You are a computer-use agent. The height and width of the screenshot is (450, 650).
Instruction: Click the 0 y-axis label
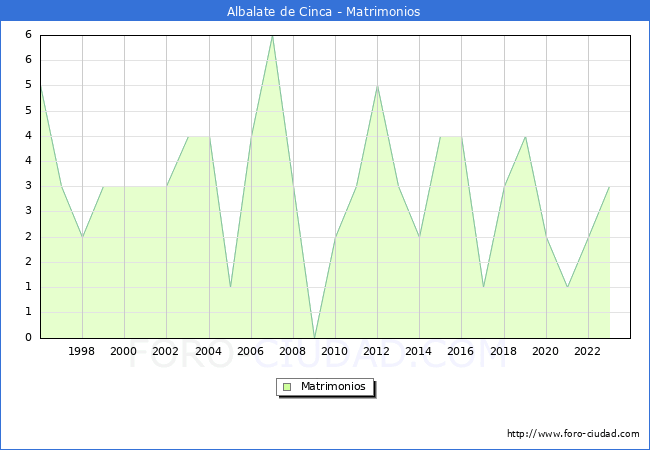click(x=28, y=337)
